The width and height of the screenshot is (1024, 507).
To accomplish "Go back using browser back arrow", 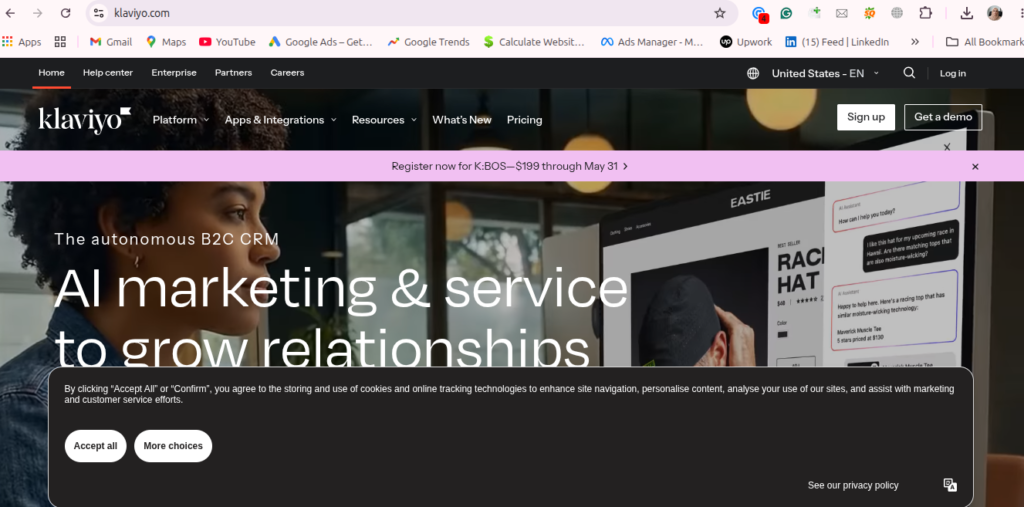I will [10, 13].
